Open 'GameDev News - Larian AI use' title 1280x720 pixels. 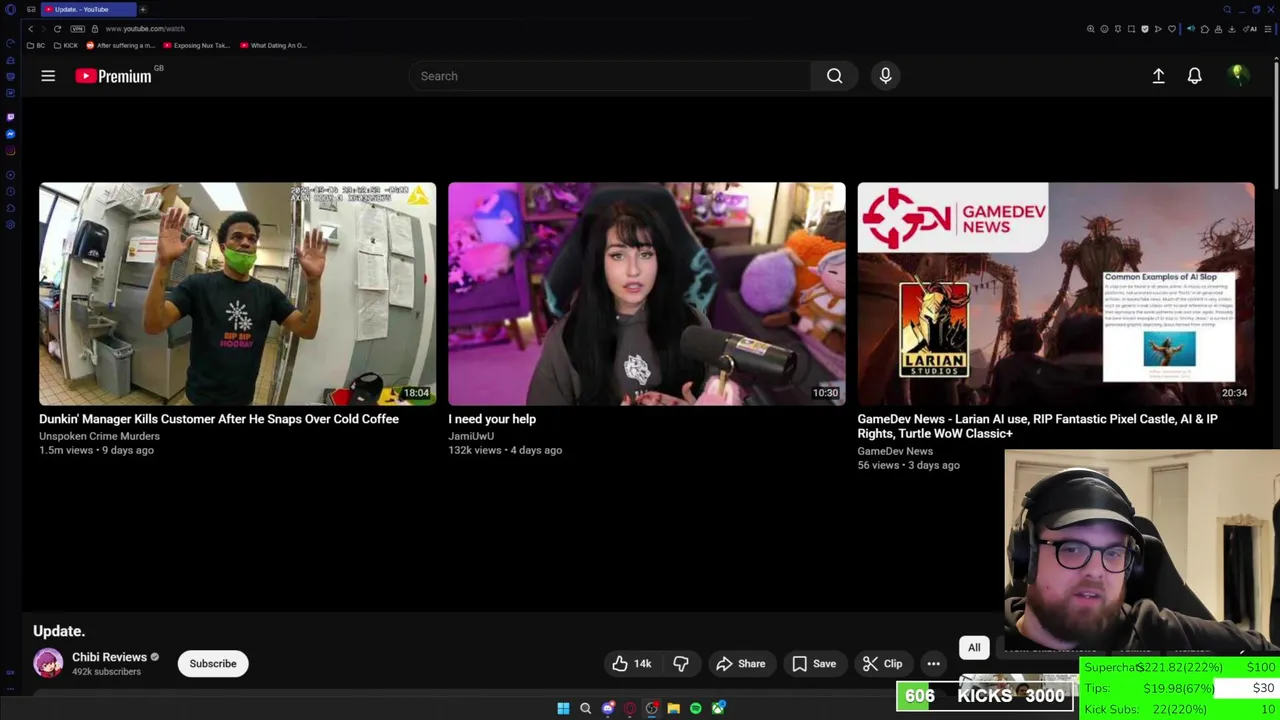1037,426
